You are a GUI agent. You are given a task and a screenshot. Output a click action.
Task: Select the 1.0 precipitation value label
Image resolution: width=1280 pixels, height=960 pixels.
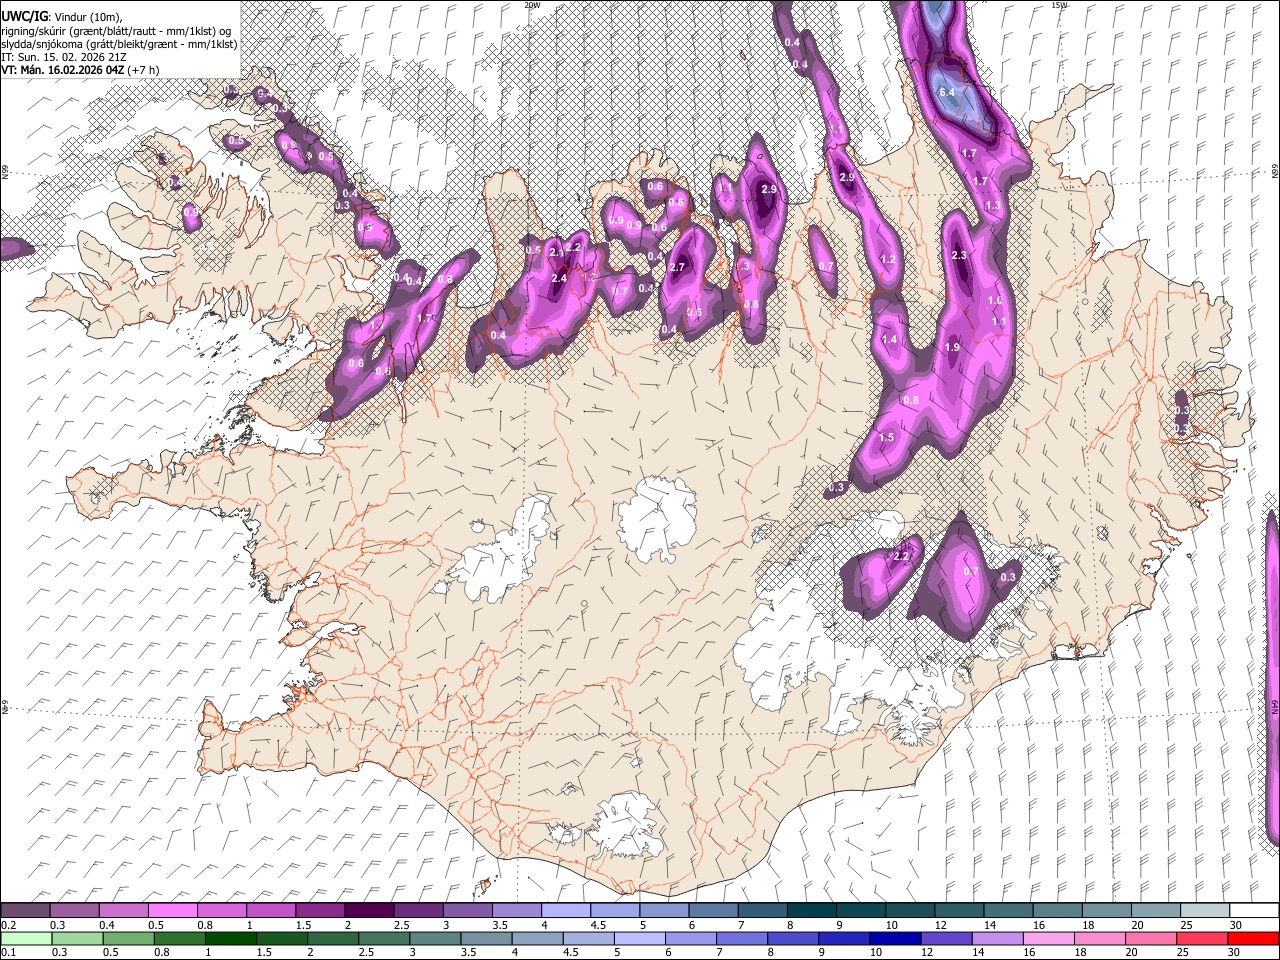pos(995,301)
